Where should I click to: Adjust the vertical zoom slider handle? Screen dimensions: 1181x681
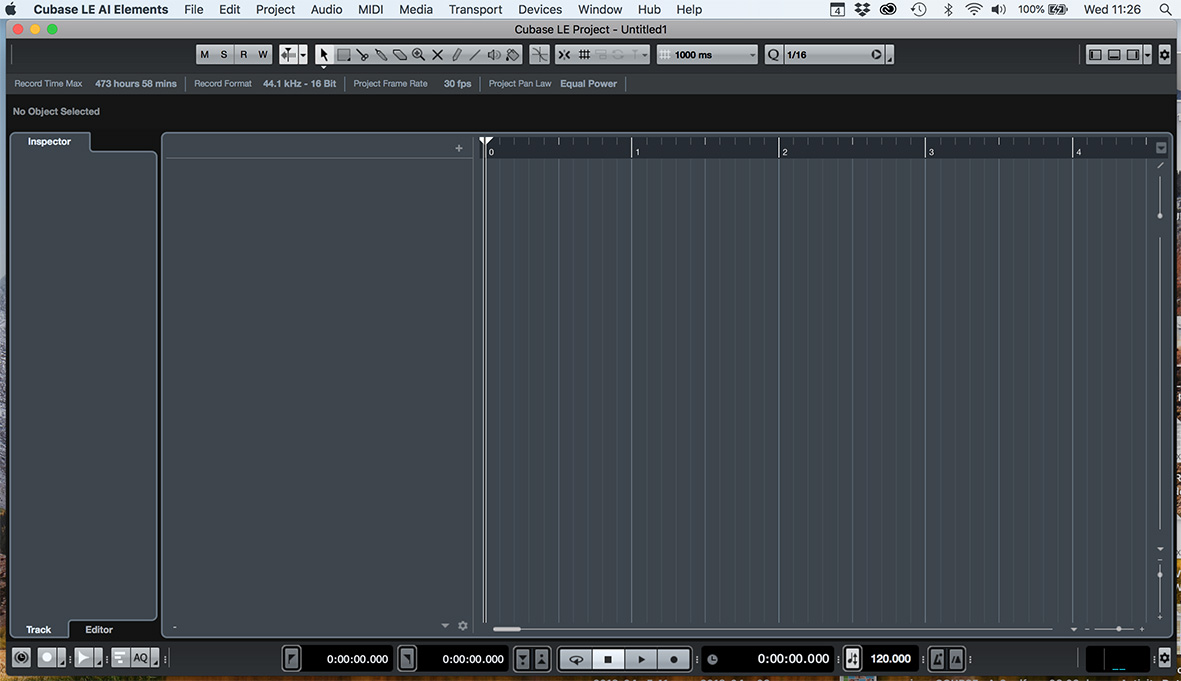[1160, 574]
